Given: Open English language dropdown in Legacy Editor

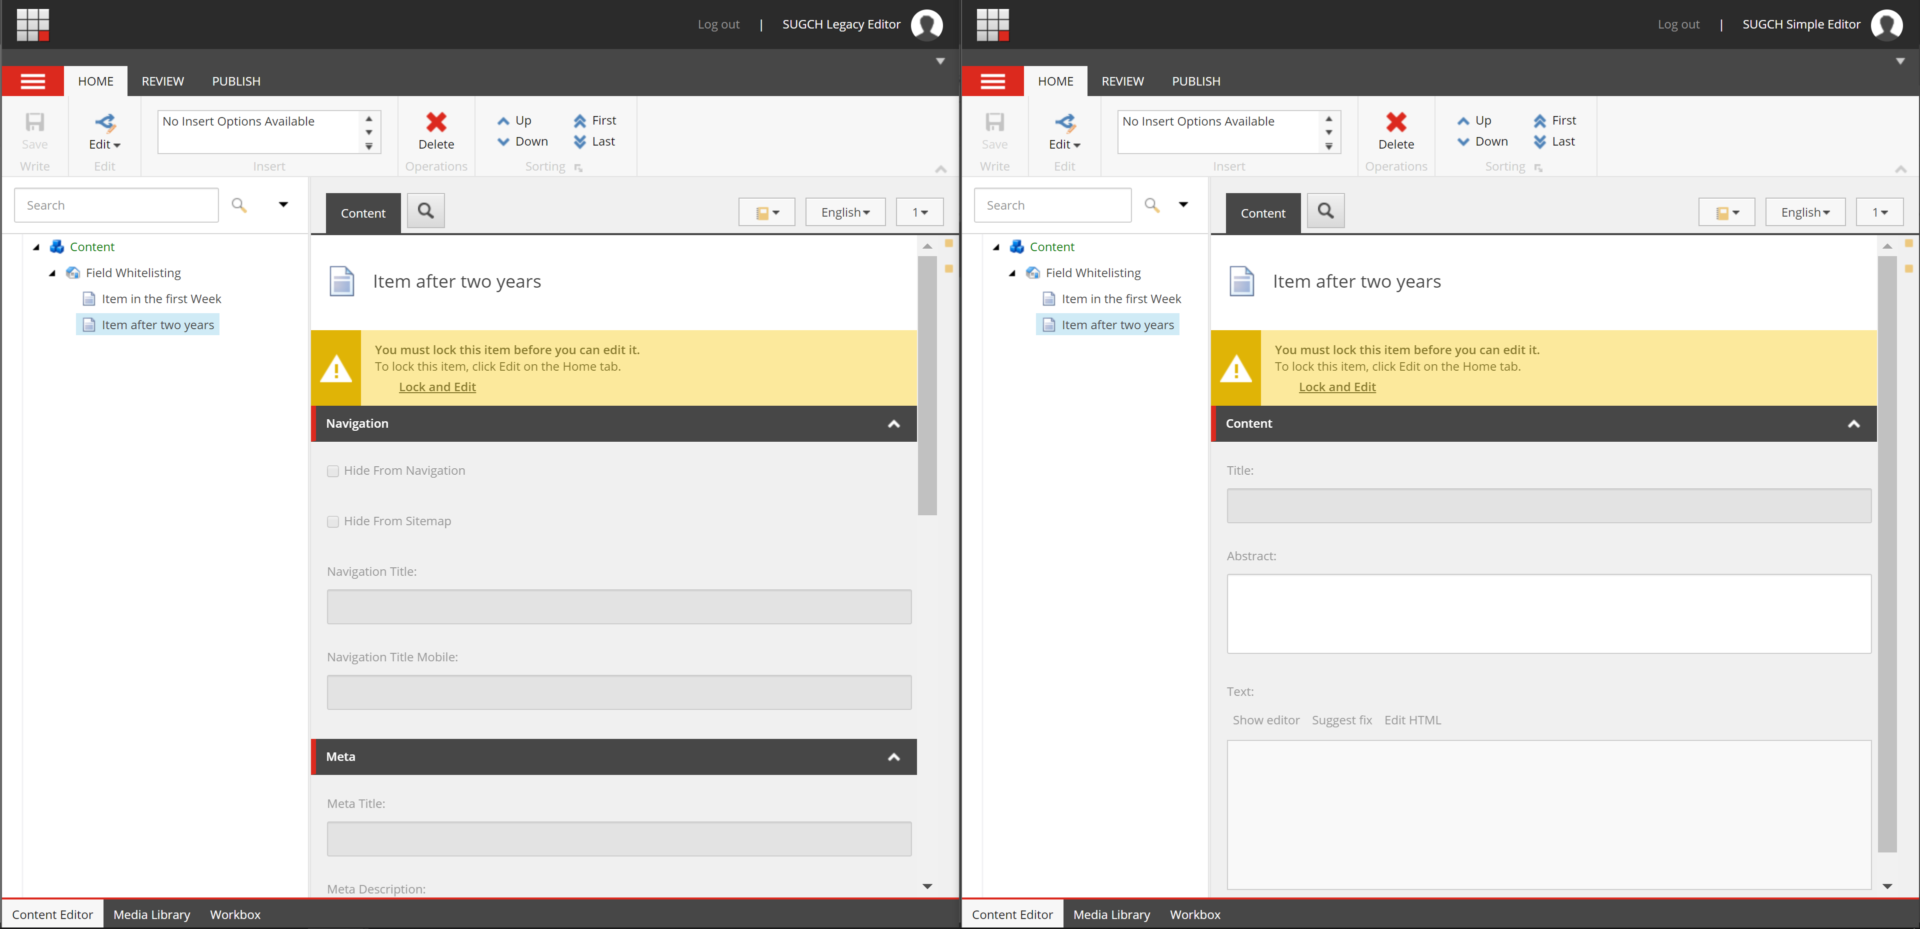Looking at the screenshot, I should pos(846,212).
